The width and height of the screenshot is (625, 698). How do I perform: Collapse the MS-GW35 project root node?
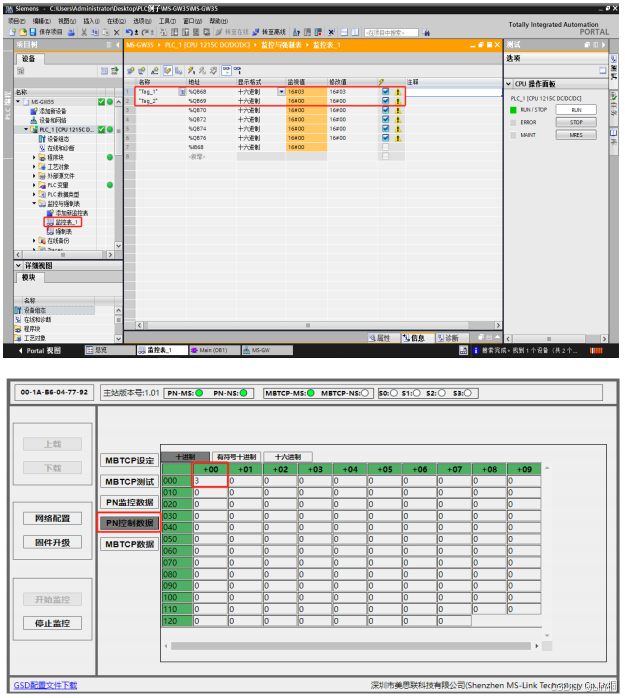click(x=18, y=101)
